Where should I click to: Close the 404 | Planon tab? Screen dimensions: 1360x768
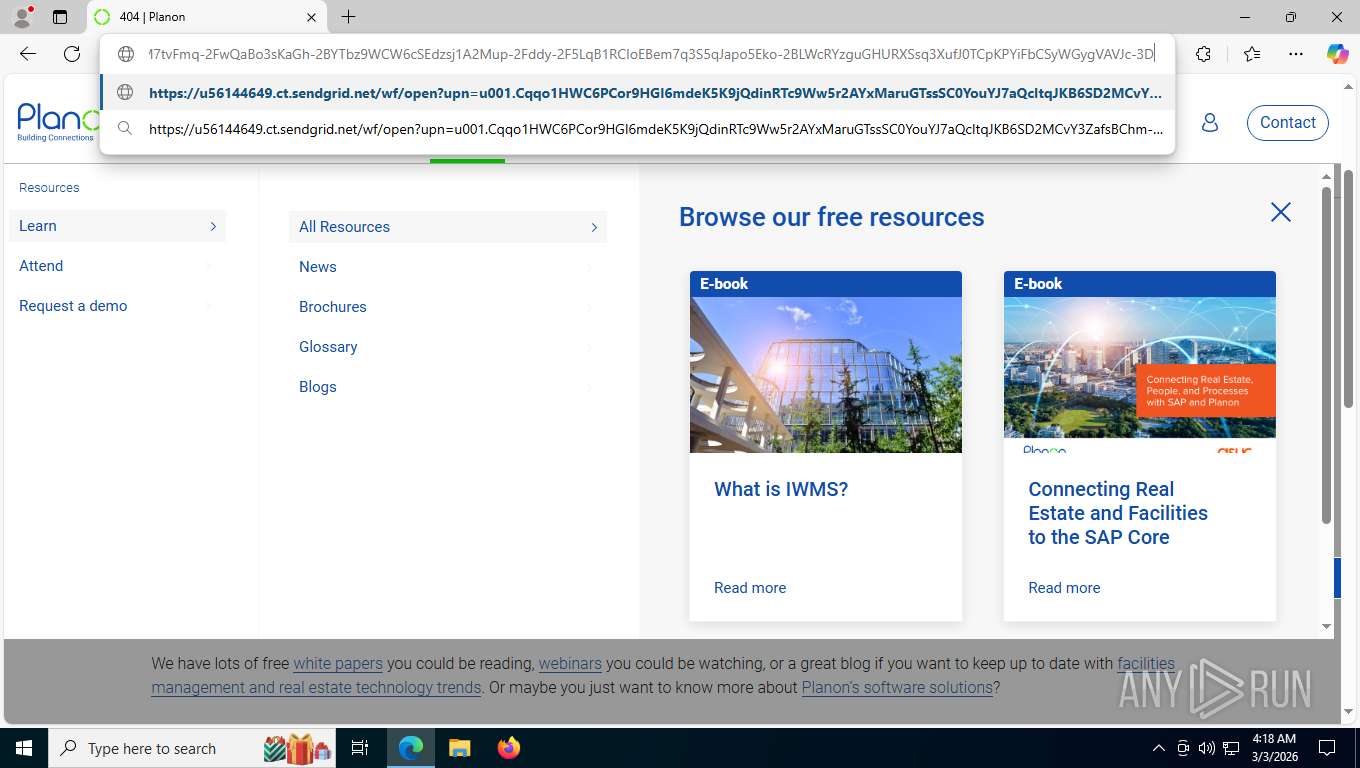(x=311, y=17)
